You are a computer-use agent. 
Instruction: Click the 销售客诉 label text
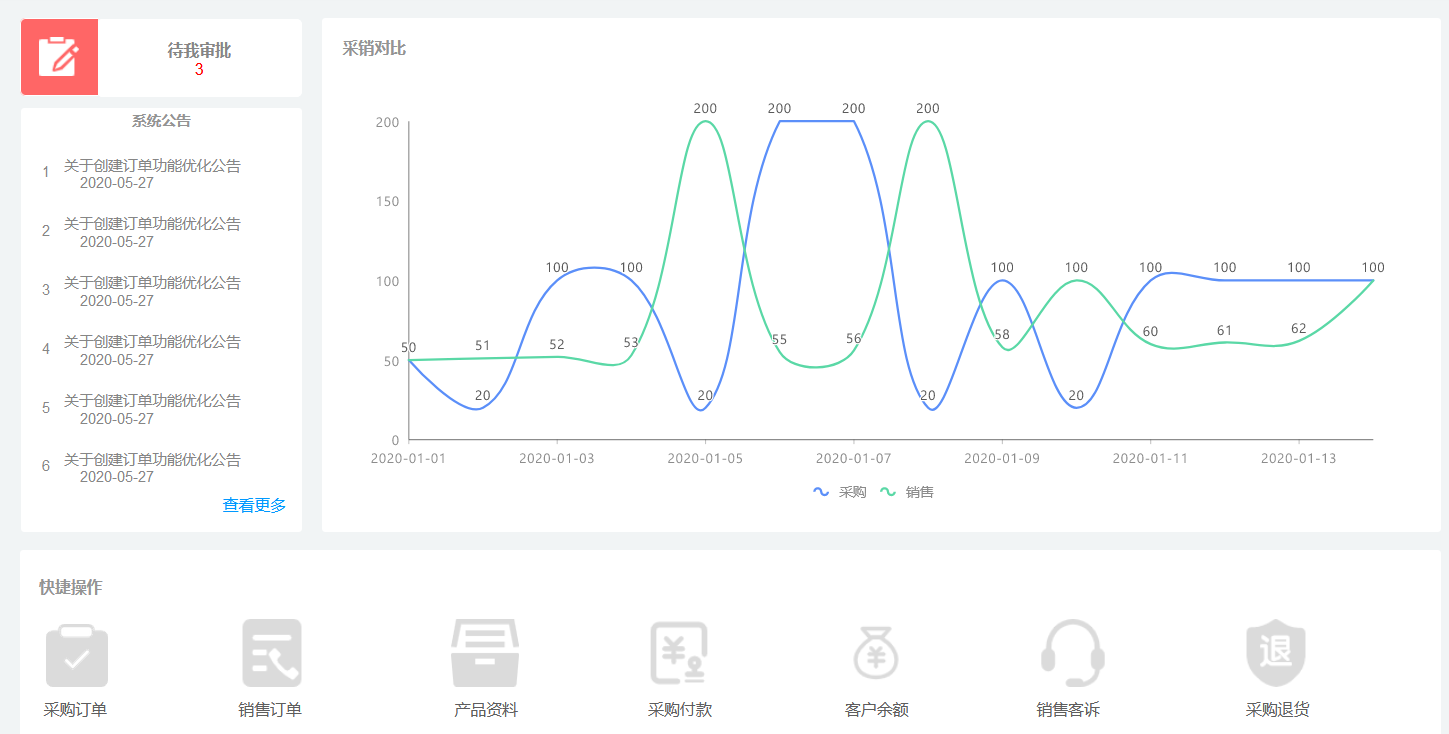click(1068, 710)
